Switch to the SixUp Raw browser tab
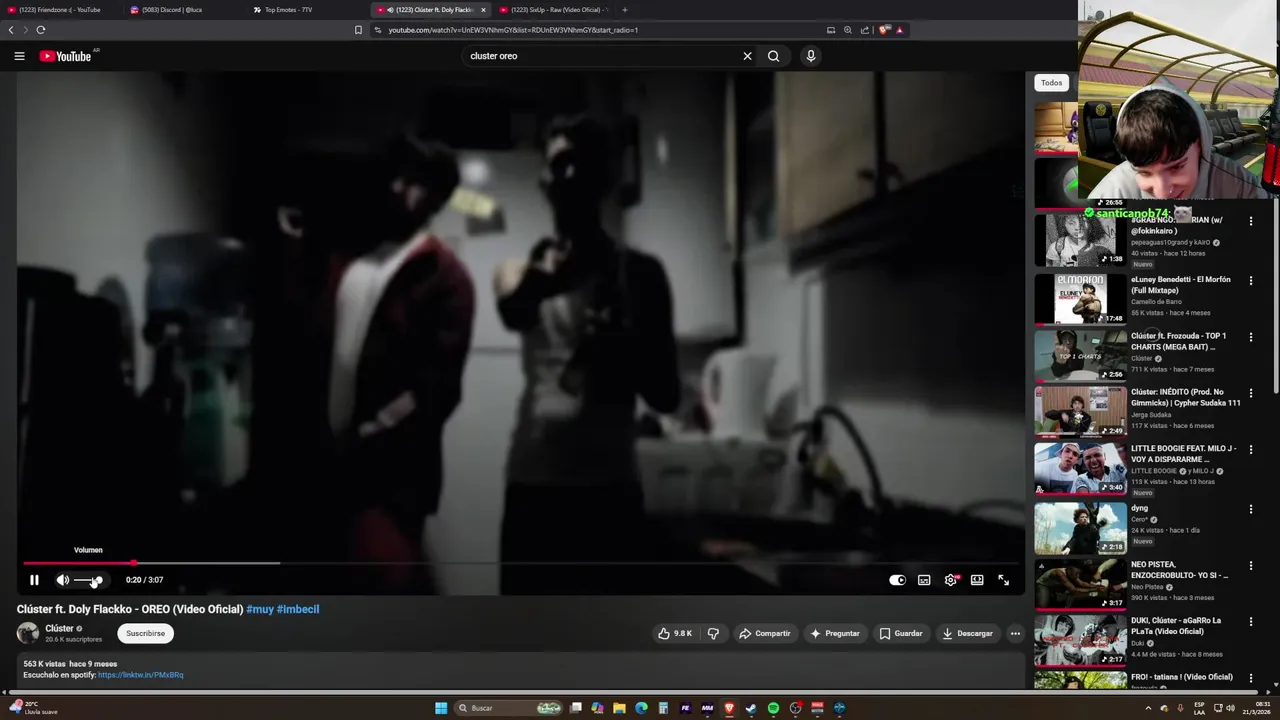The width and height of the screenshot is (1280, 720). (552, 10)
